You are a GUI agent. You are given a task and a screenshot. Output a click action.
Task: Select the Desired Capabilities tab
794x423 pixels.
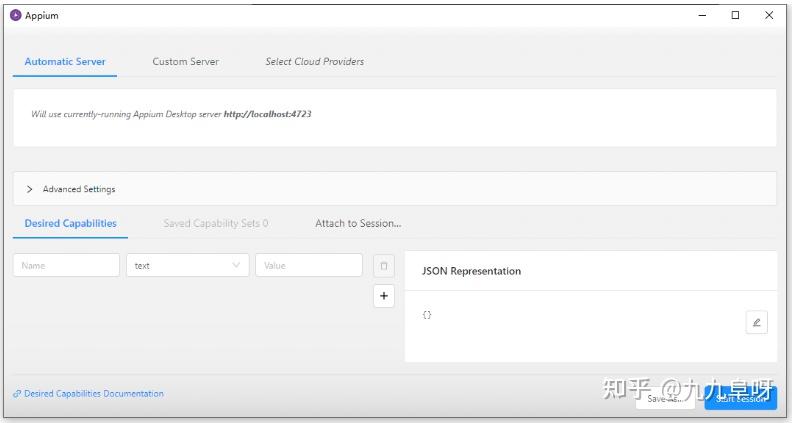coord(70,223)
